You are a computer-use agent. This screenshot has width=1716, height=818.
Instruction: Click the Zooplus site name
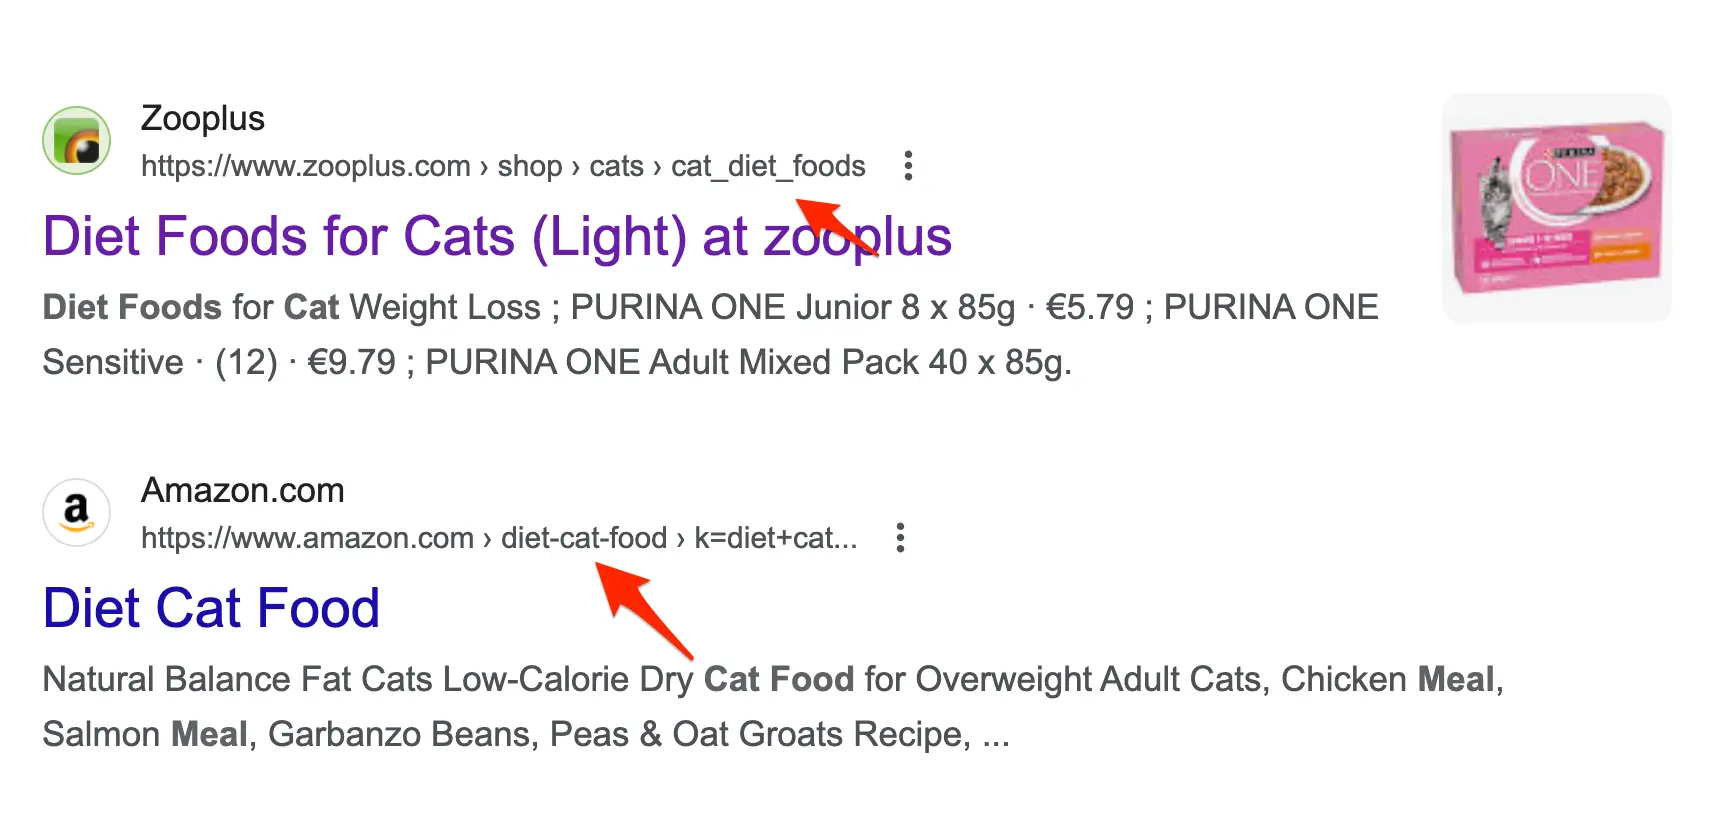click(x=202, y=118)
